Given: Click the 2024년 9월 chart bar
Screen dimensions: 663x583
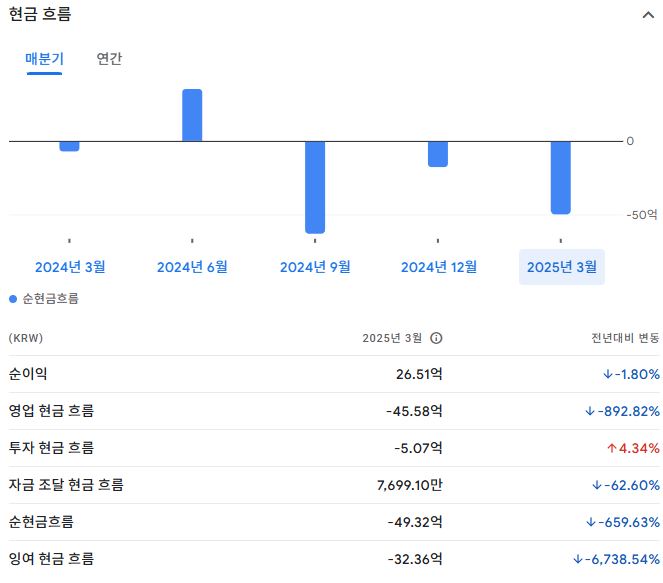Looking at the screenshot, I should pos(315,187).
